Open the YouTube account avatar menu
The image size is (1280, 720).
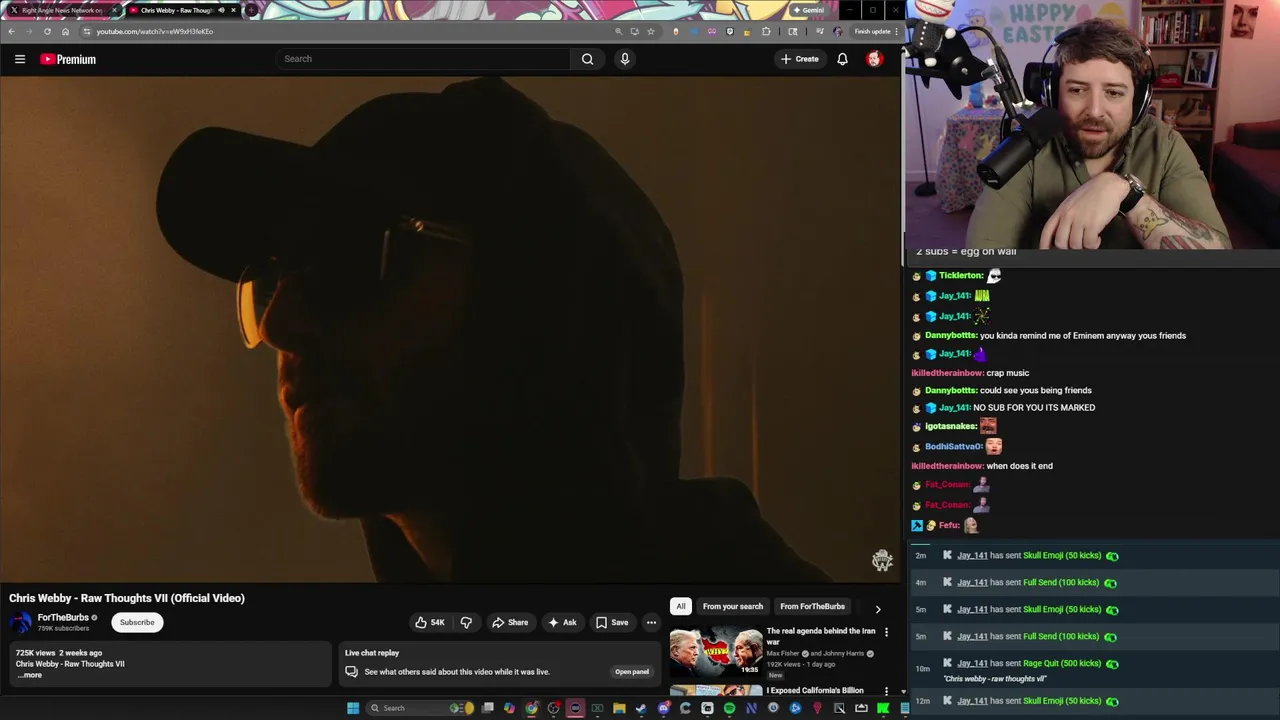874,59
